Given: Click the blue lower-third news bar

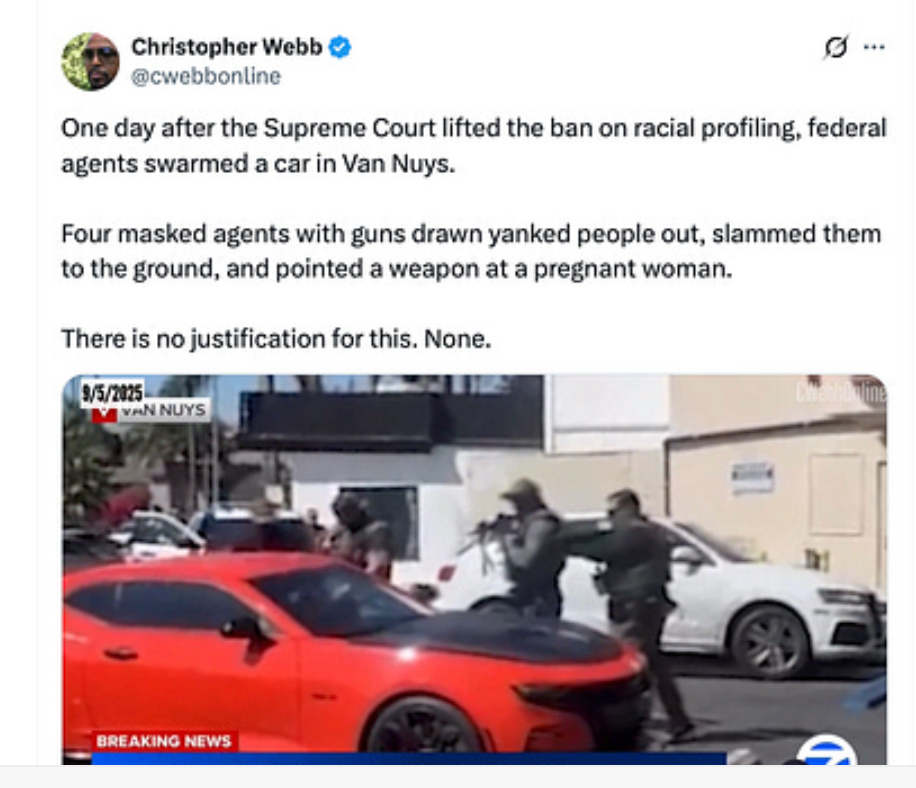Looking at the screenshot, I should (x=409, y=758).
